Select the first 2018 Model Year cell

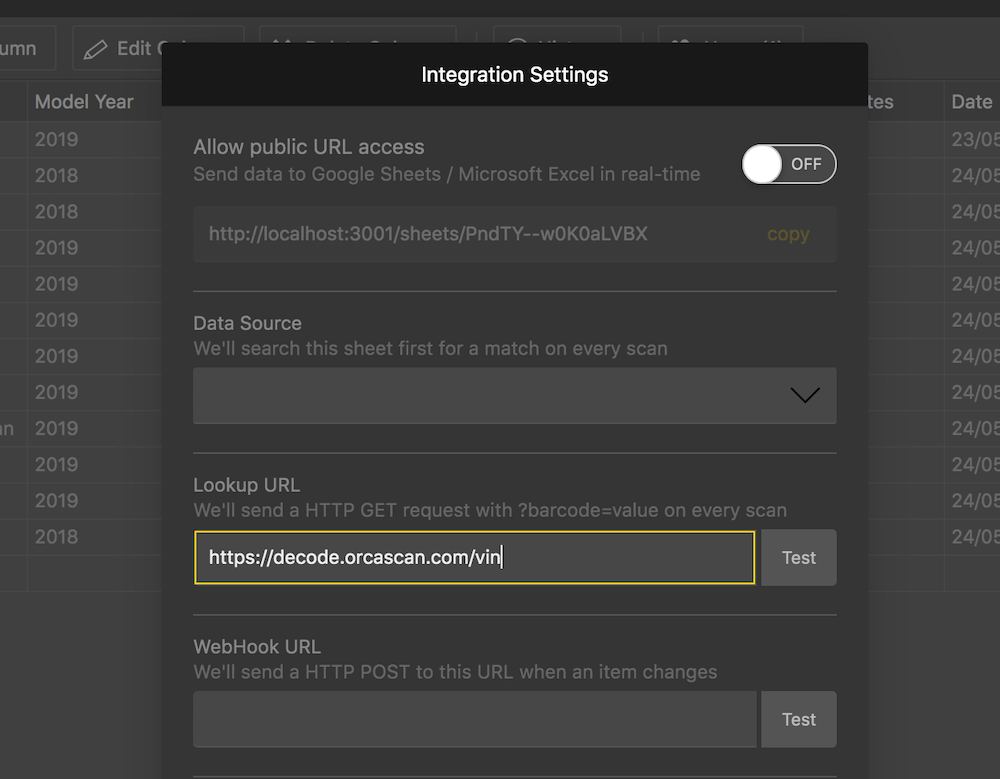(x=56, y=175)
